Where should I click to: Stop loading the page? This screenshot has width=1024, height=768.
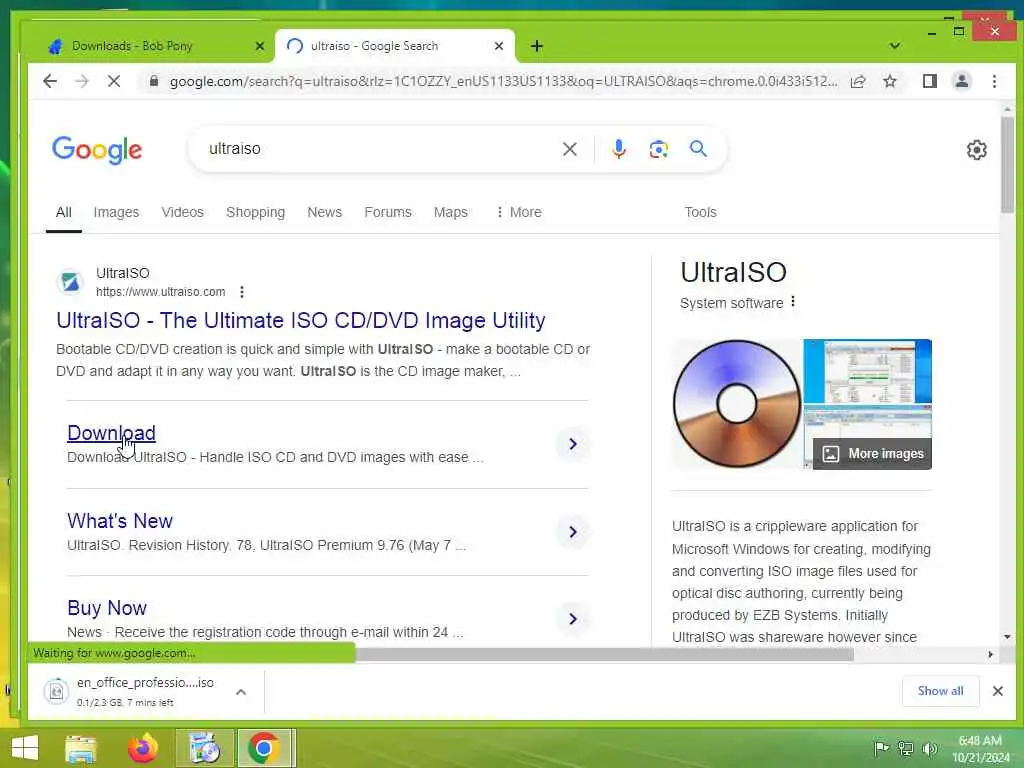coord(114,81)
